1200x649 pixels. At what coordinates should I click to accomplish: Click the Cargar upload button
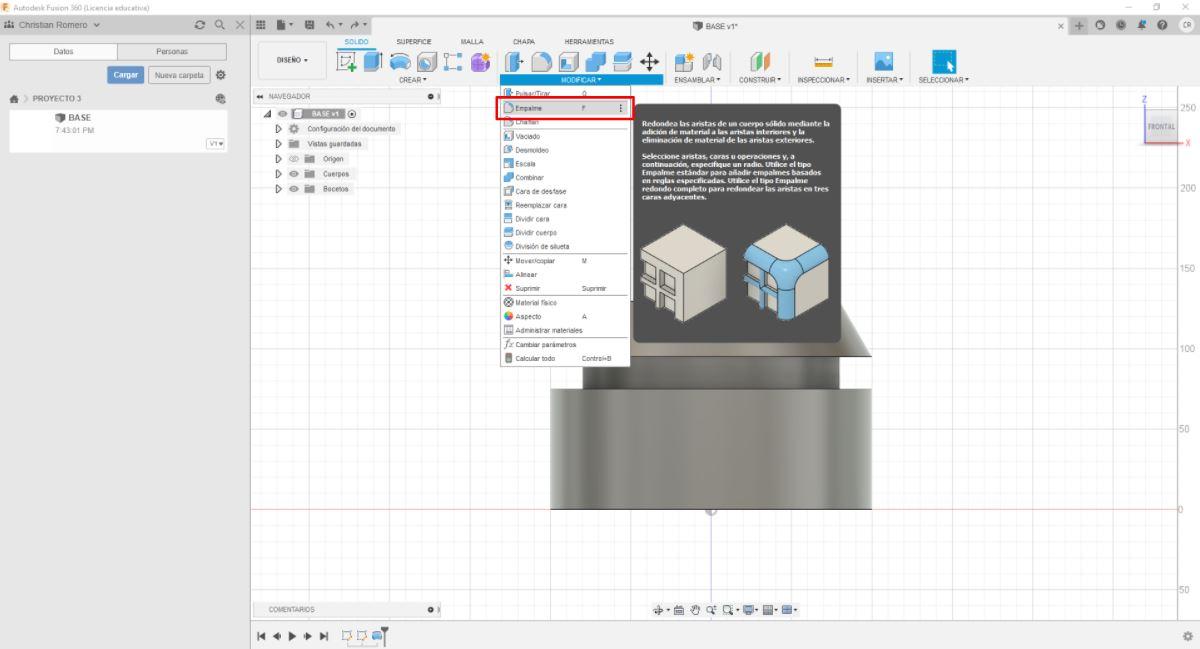(x=125, y=74)
